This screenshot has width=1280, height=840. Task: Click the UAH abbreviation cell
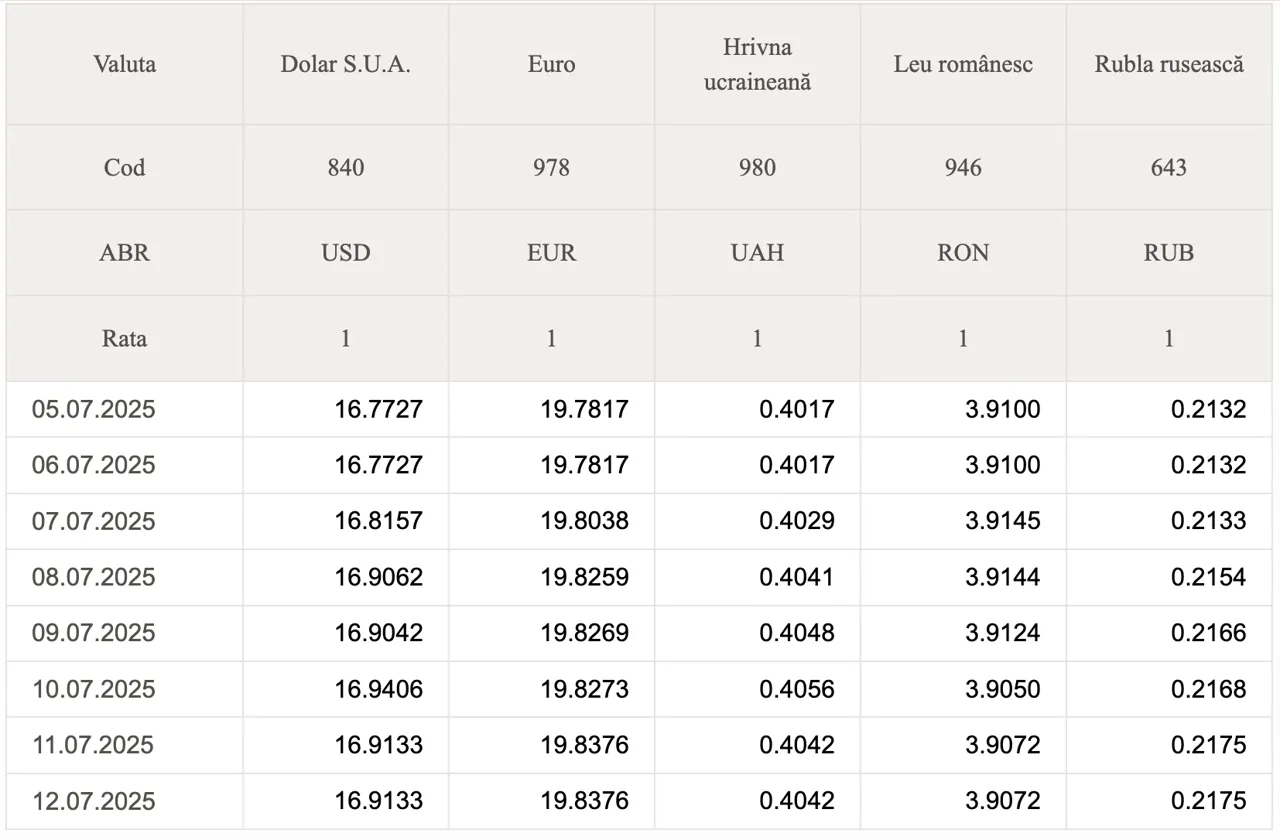(x=757, y=253)
